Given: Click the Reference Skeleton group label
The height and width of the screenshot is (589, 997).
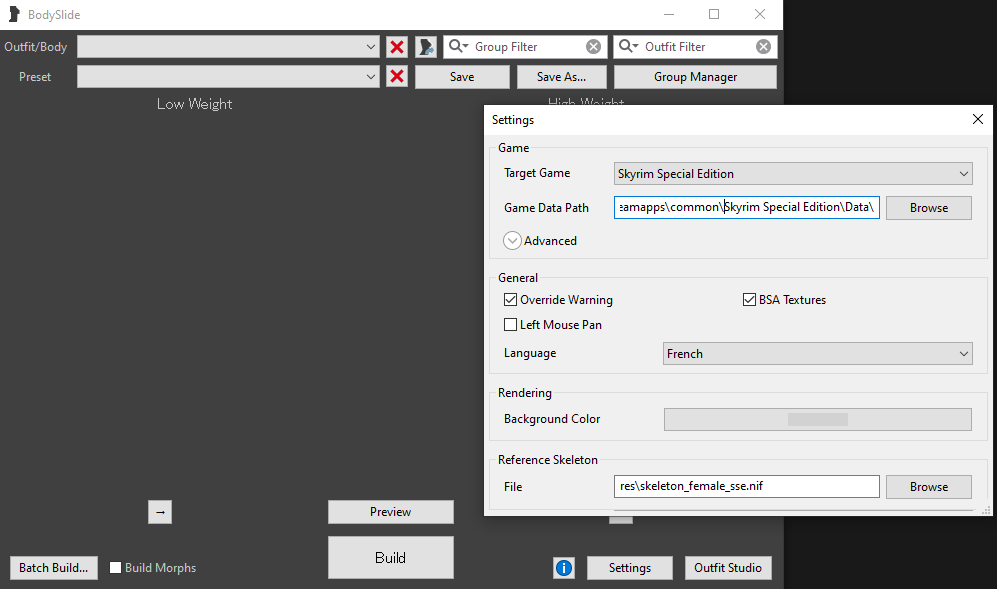Looking at the screenshot, I should (547, 460).
